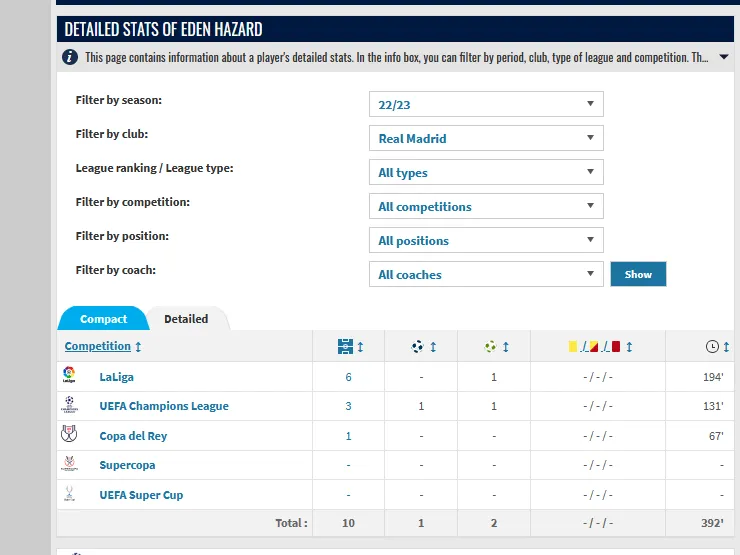740x555 pixels.
Task: Switch to the Detailed tab
Action: tap(186, 319)
